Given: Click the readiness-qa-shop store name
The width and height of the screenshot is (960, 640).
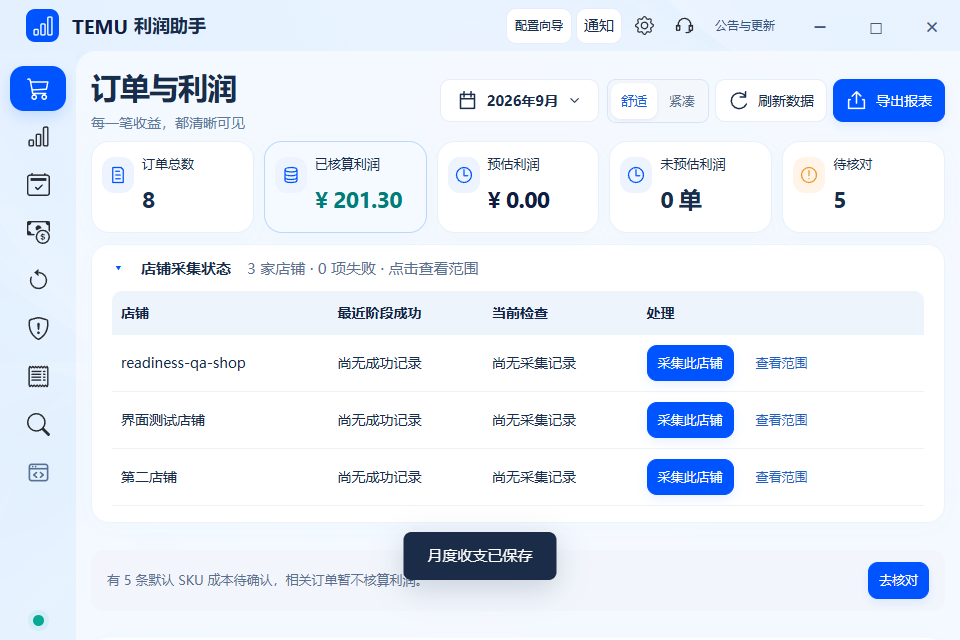Looking at the screenshot, I should (183, 363).
